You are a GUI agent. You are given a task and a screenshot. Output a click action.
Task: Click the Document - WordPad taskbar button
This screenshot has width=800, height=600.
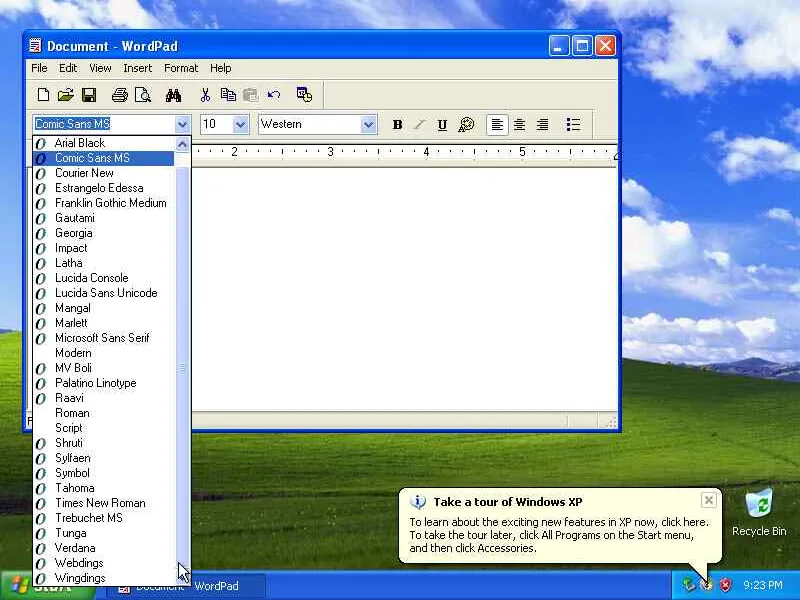pos(187,586)
